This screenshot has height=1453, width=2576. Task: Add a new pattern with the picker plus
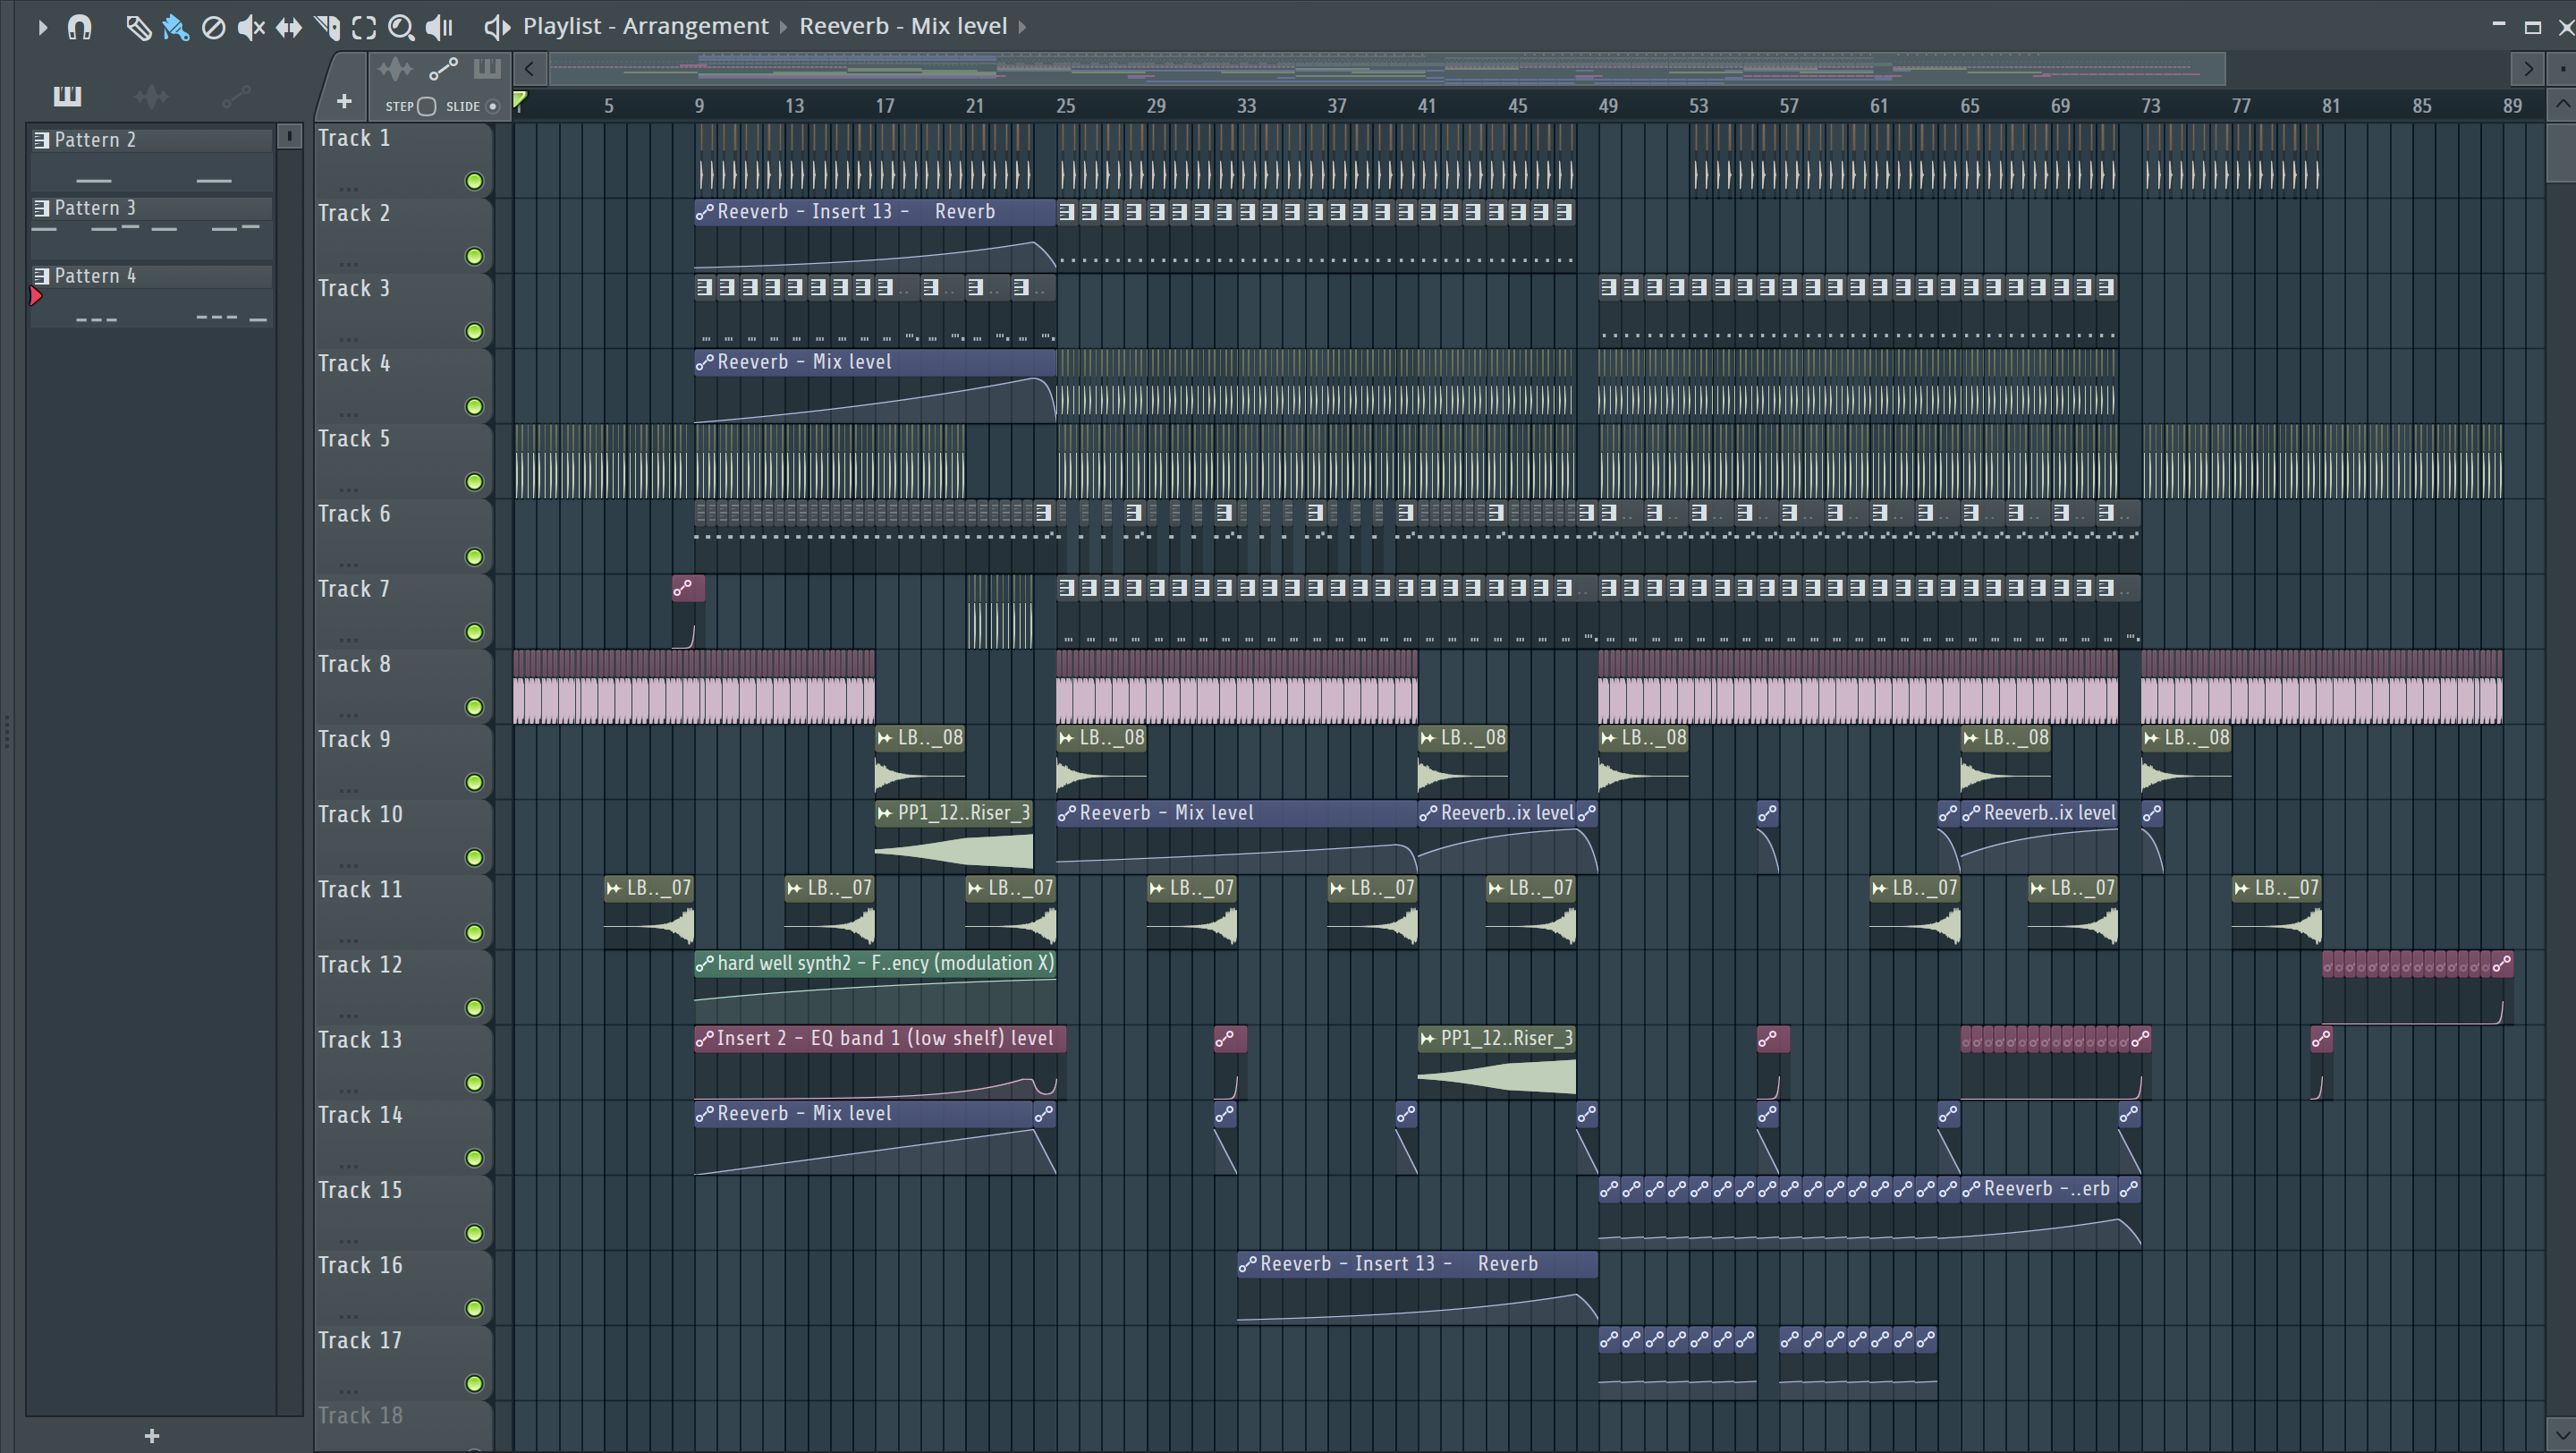[152, 1436]
